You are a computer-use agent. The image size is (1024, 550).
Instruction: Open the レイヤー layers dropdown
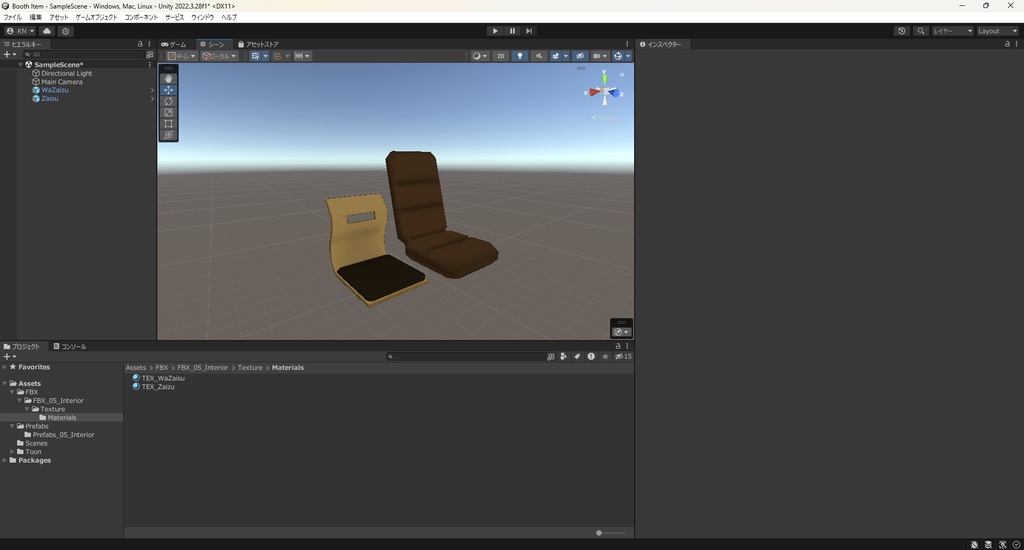951,31
